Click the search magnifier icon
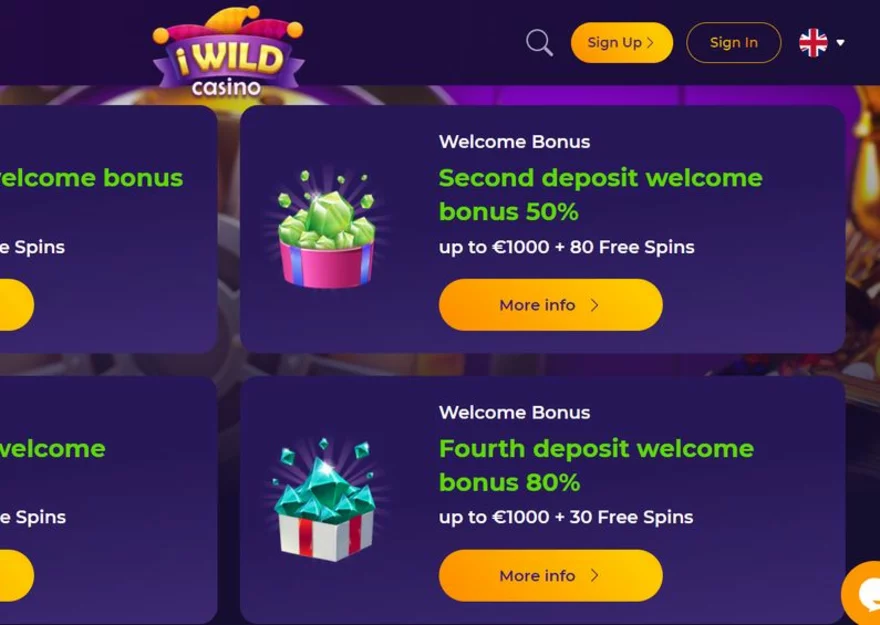Image resolution: width=880 pixels, height=625 pixels. click(539, 43)
